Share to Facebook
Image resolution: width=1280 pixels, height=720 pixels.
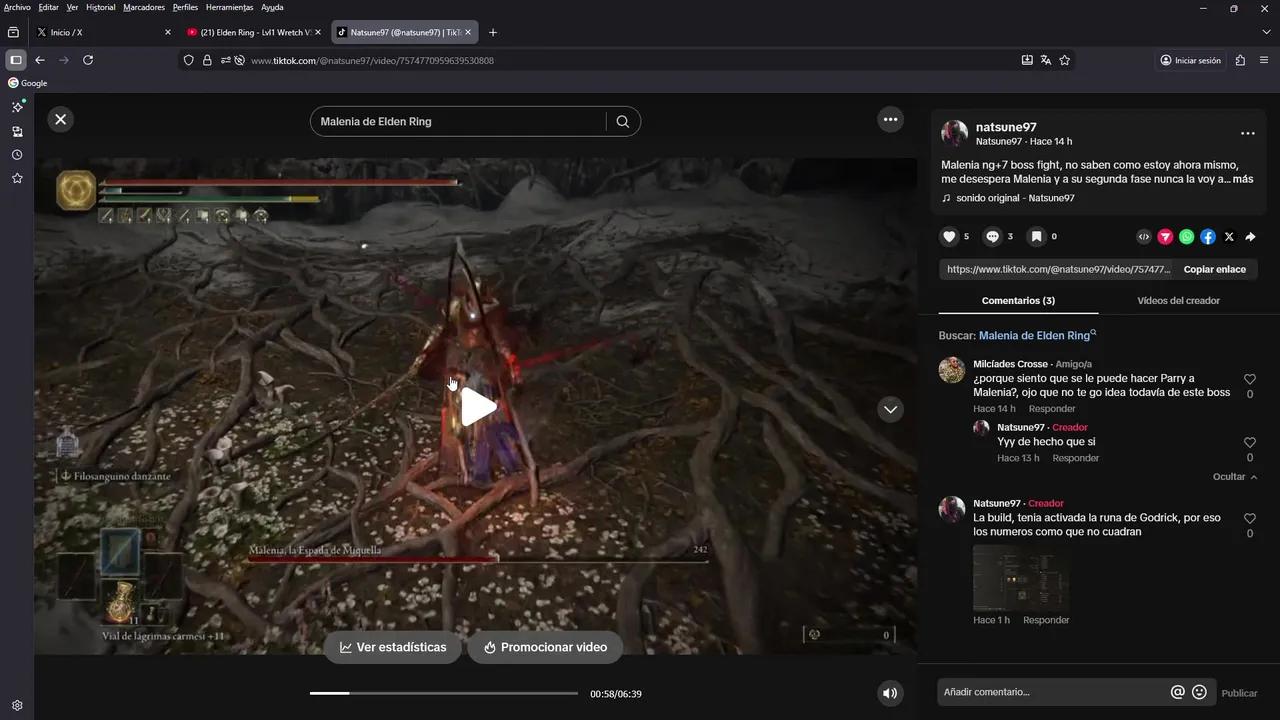(x=1208, y=237)
